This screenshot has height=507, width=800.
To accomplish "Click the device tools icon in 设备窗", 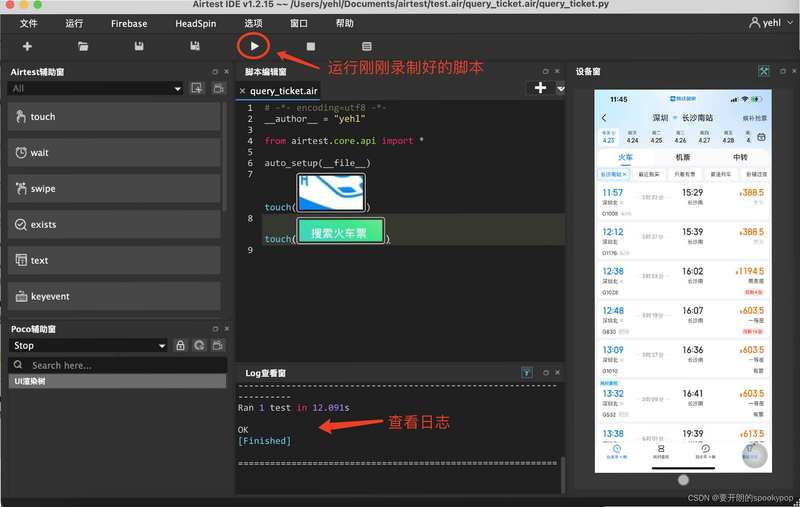I will (763, 71).
